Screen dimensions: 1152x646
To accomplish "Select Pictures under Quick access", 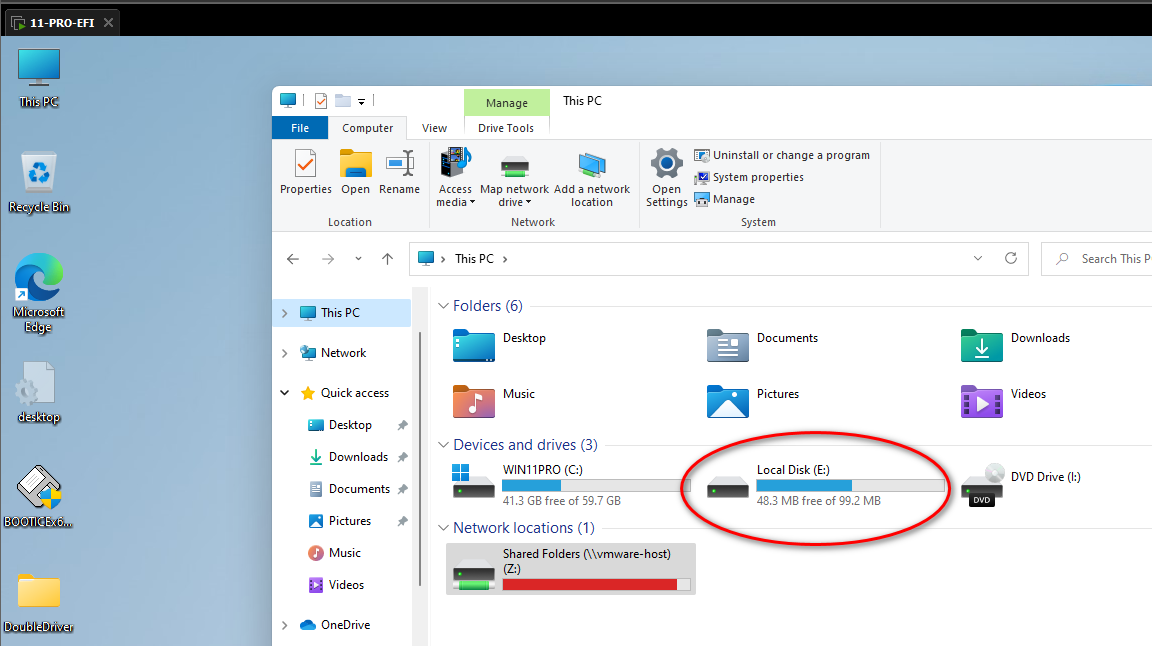I will pyautogui.click(x=350, y=521).
